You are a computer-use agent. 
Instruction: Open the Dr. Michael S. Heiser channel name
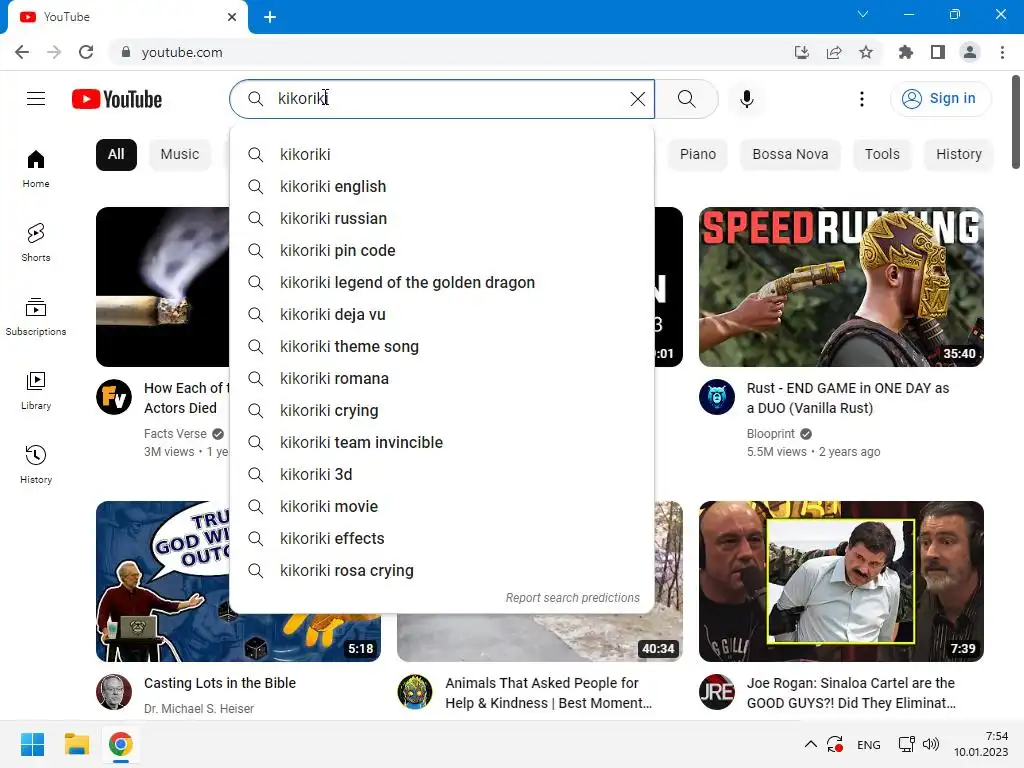(199, 709)
